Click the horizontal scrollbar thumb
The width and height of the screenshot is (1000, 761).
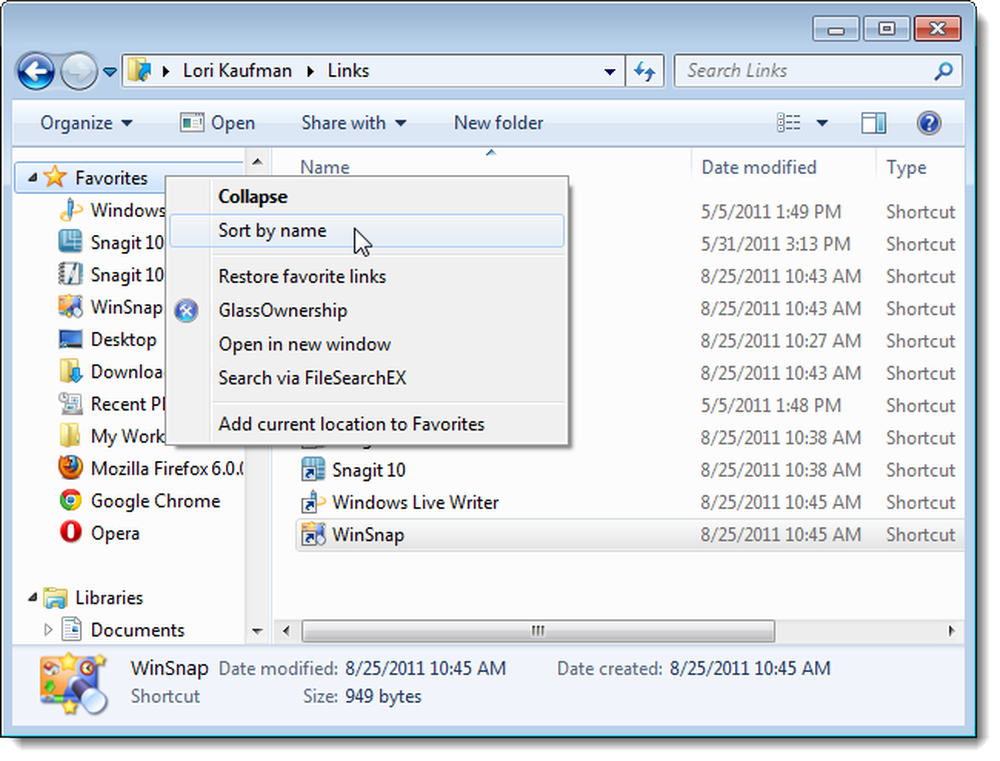click(x=538, y=631)
